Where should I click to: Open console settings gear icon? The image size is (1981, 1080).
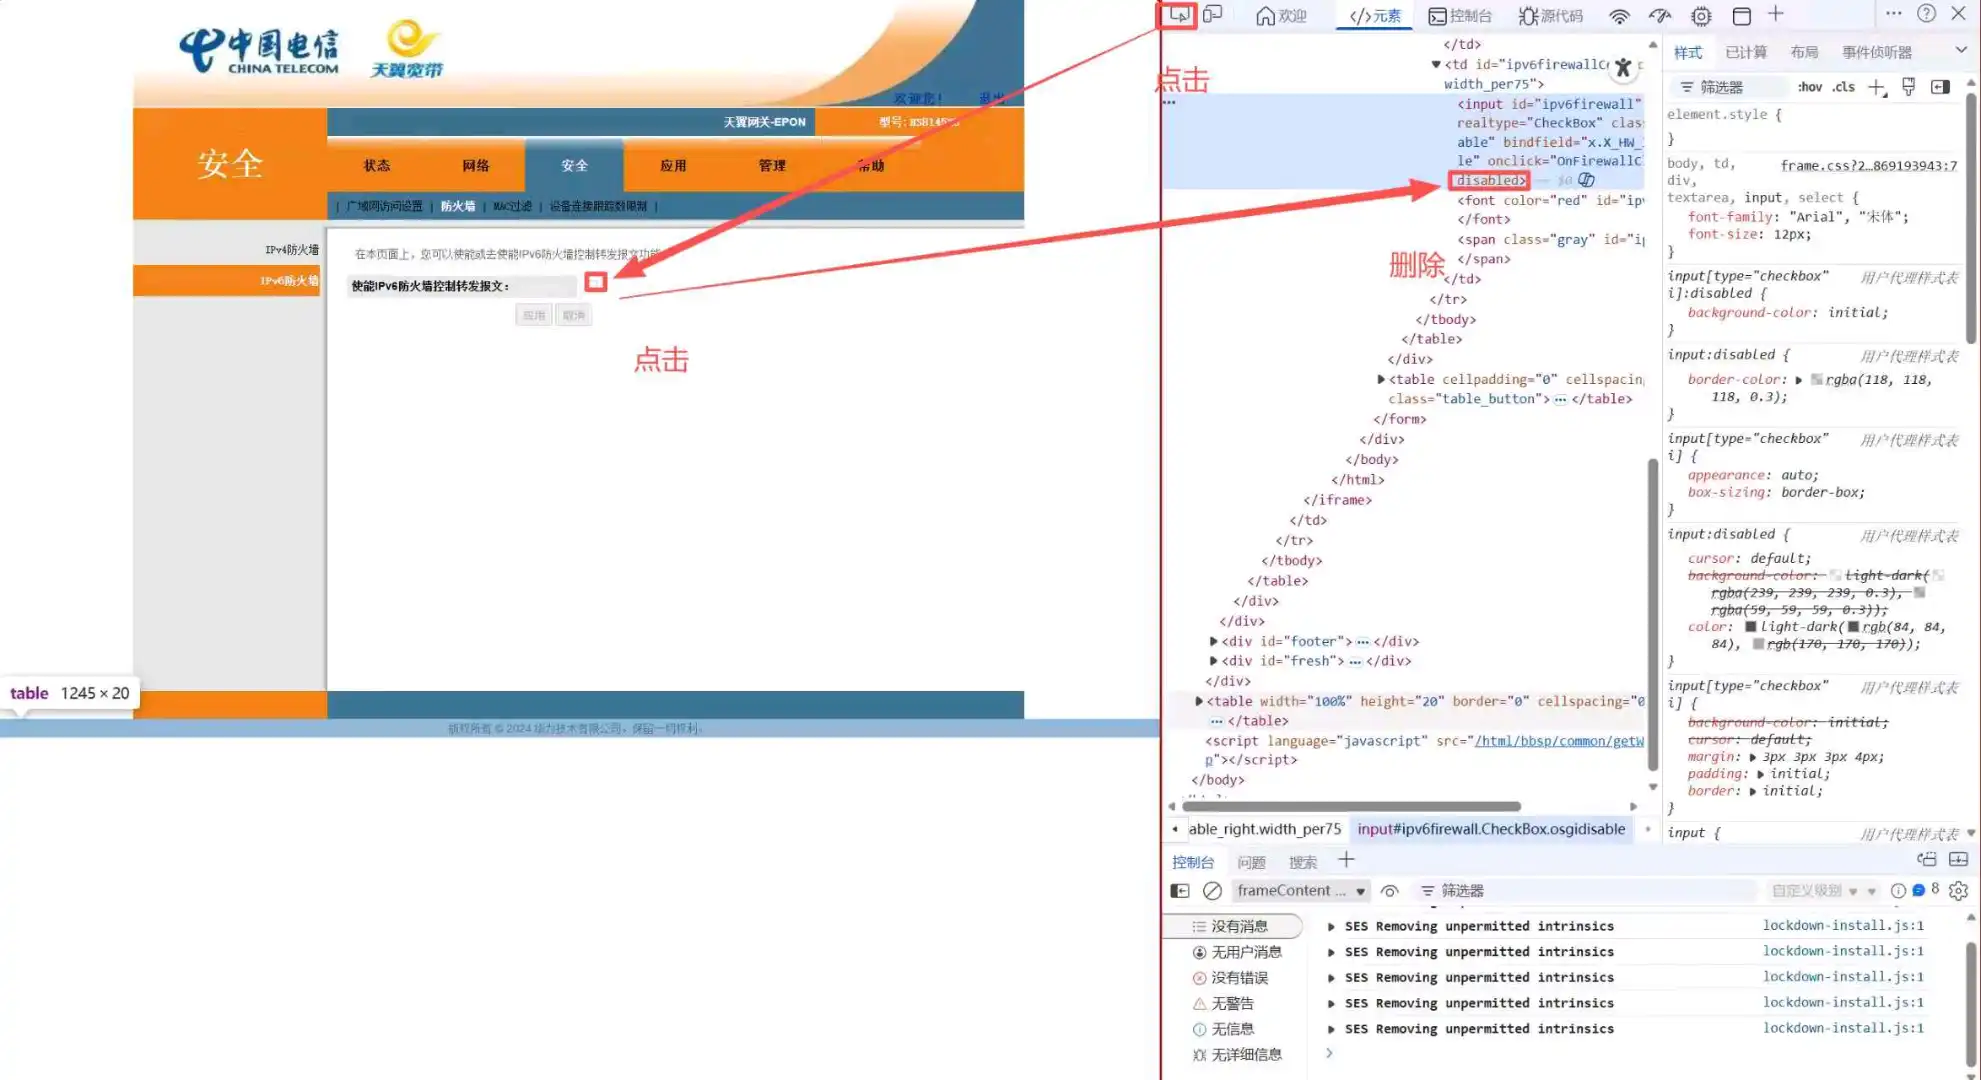pyautogui.click(x=1959, y=890)
